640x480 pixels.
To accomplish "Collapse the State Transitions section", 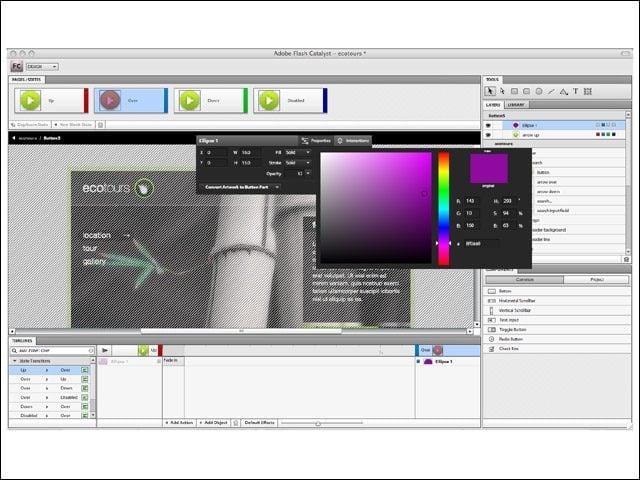I will 15,361.
